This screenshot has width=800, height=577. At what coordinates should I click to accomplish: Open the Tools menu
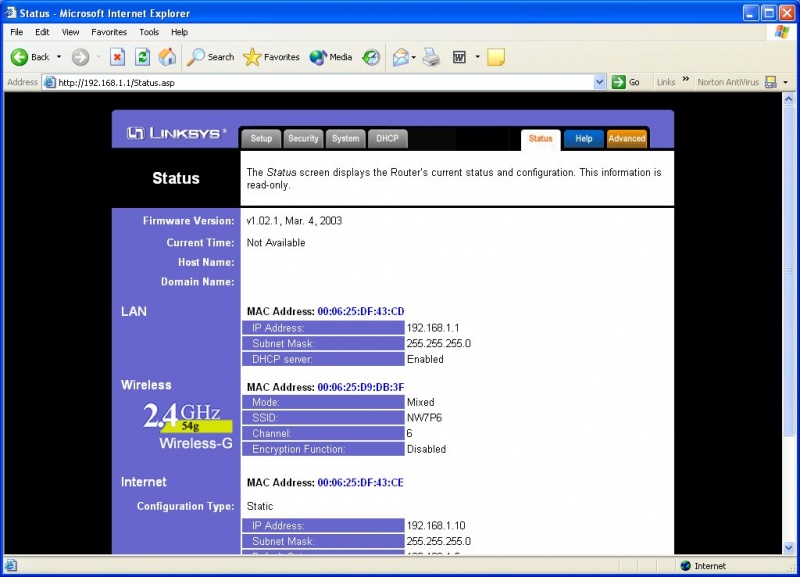(x=148, y=32)
